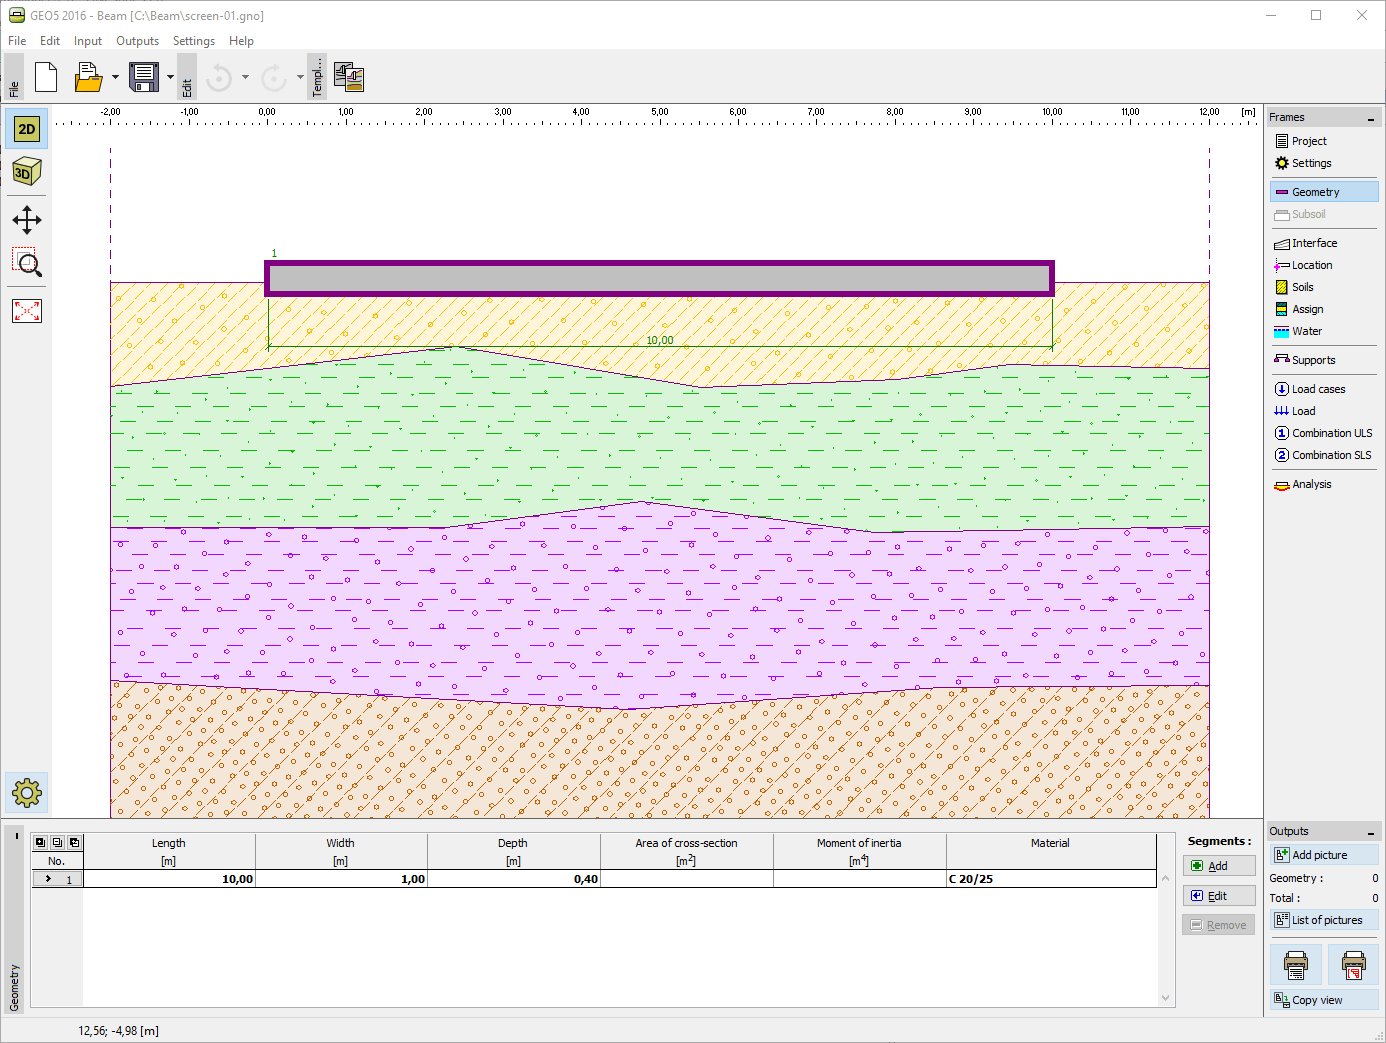Viewport: 1386px width, 1043px height.
Task: Click the fit-to-window zoom extents icon
Action: click(27, 311)
